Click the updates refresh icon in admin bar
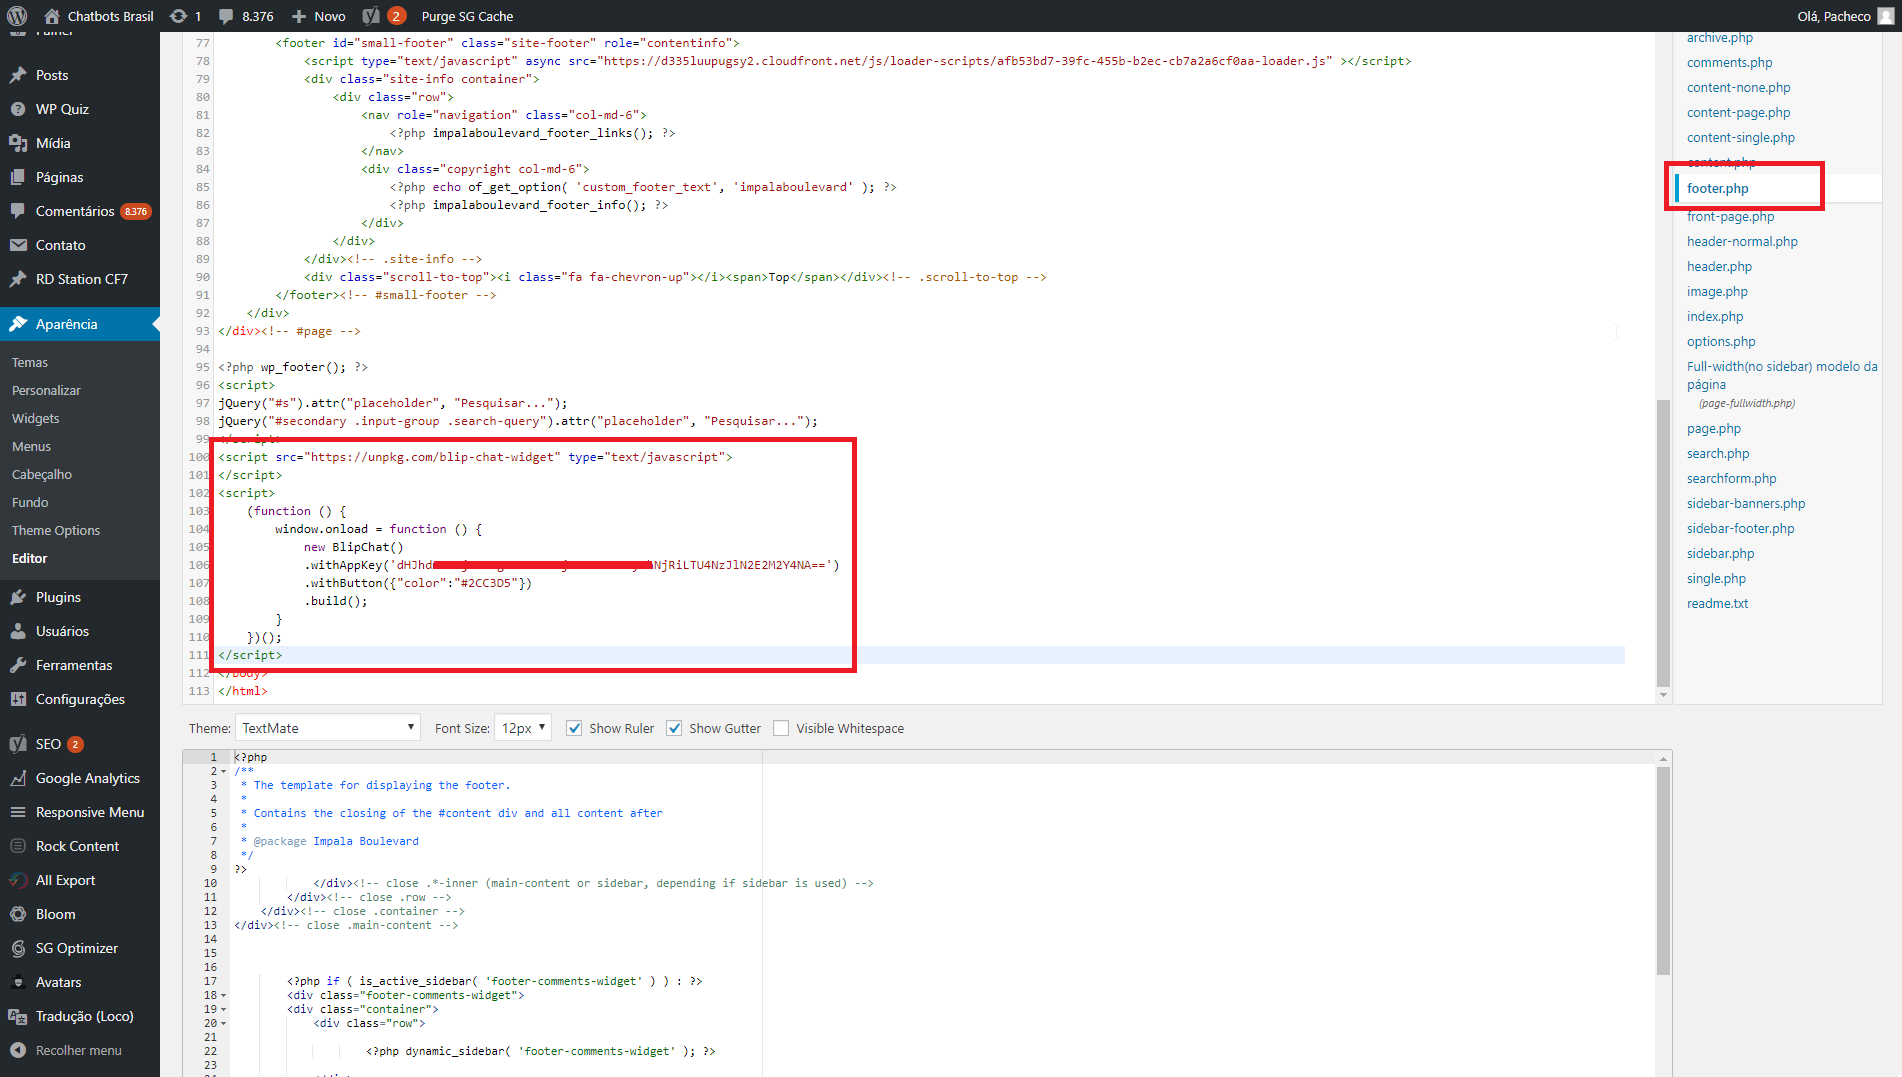The width and height of the screenshot is (1902, 1077). point(178,15)
